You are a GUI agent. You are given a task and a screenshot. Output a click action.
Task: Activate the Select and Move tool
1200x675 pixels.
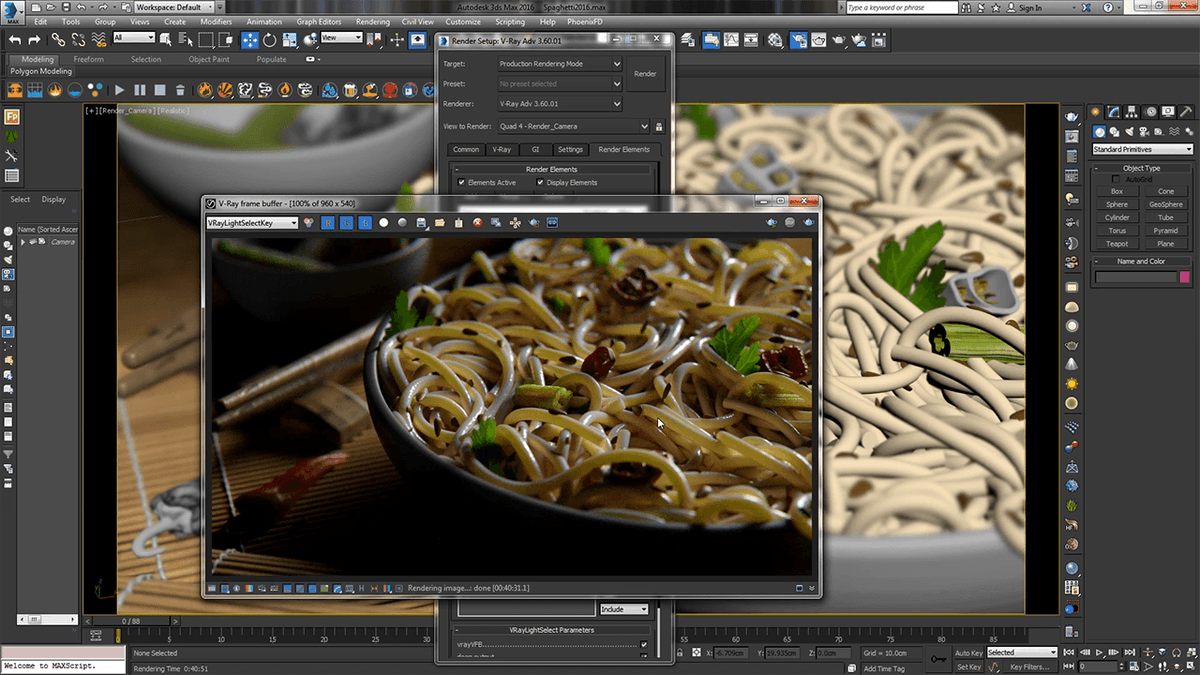250,39
